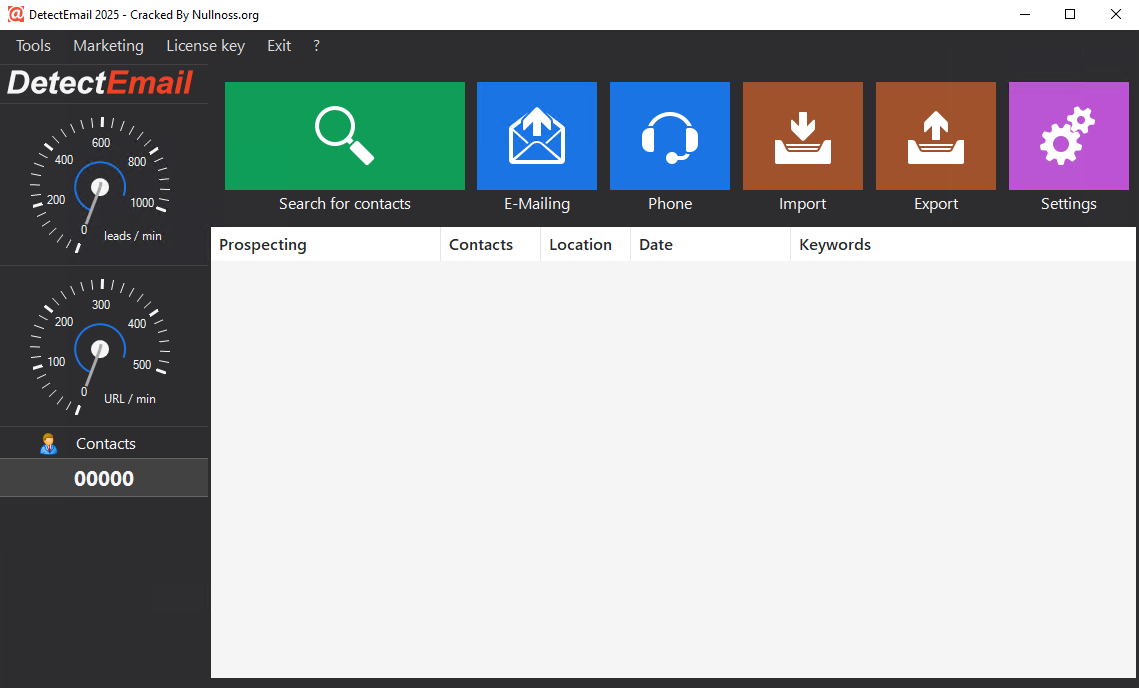Sort by the Contacts column header
The width and height of the screenshot is (1139, 688).
coord(490,245)
